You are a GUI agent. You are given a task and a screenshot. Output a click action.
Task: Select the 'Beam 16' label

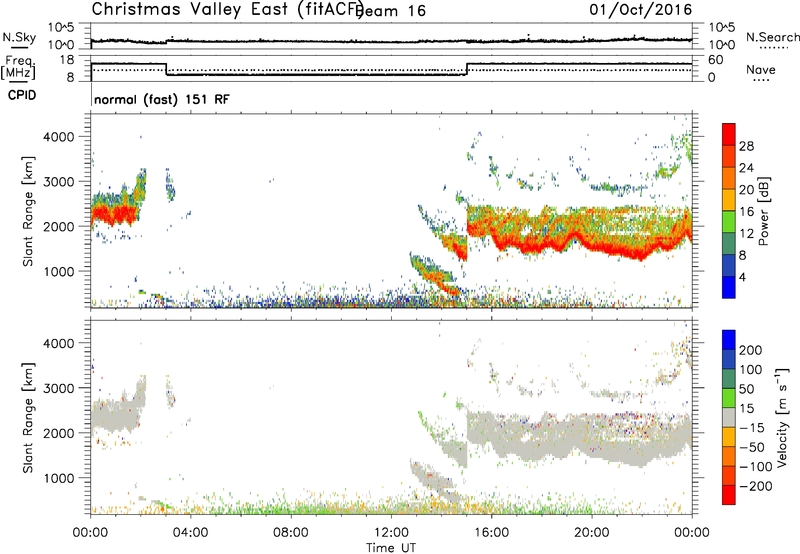click(x=392, y=11)
